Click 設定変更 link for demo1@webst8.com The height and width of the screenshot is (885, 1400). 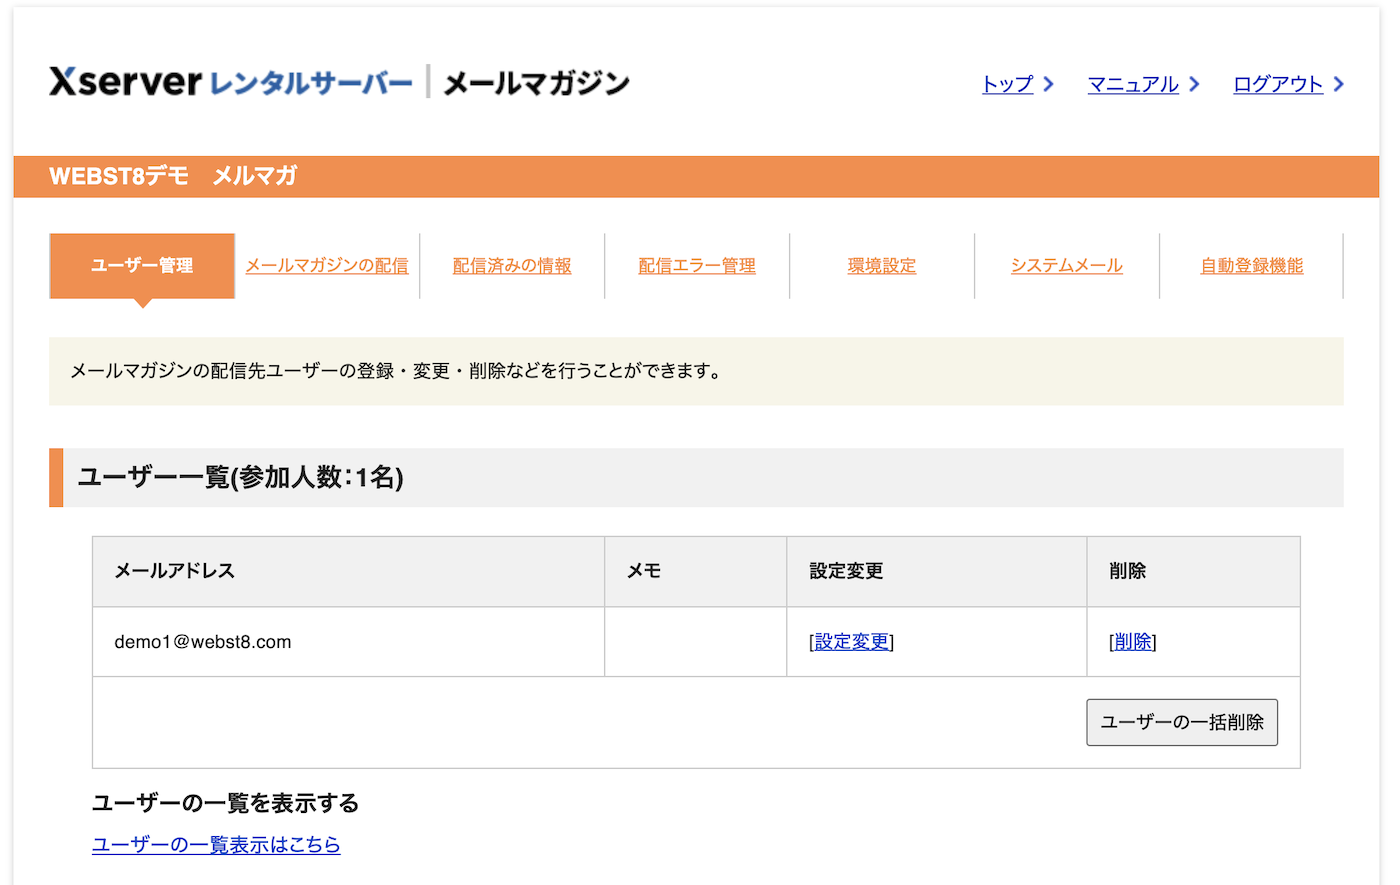coord(851,642)
